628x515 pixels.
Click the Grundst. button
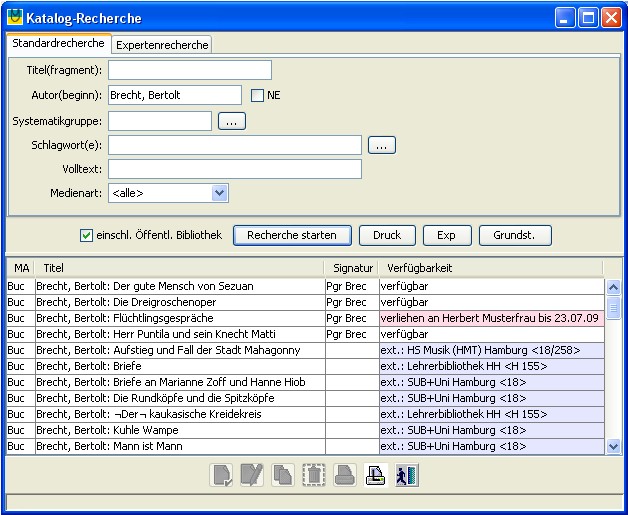[x=515, y=235]
